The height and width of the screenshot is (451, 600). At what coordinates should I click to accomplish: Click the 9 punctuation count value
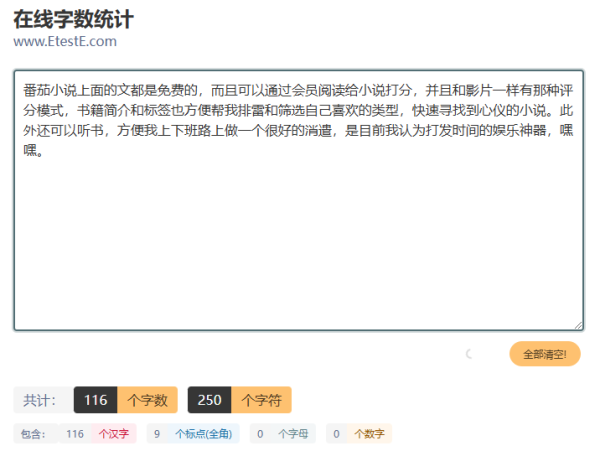coord(157,434)
